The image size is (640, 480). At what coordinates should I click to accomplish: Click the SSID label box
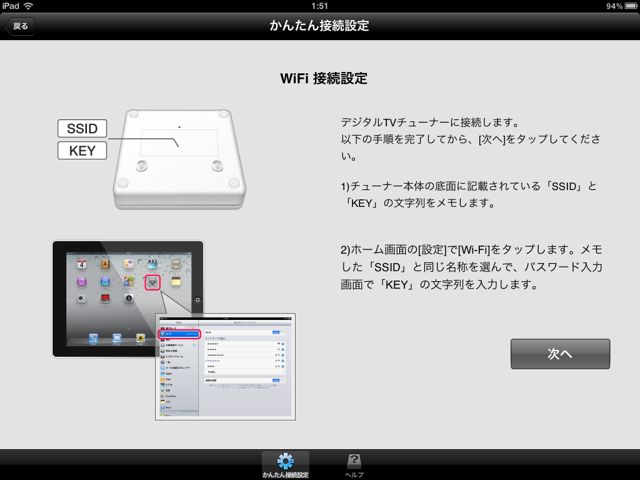click(x=82, y=128)
